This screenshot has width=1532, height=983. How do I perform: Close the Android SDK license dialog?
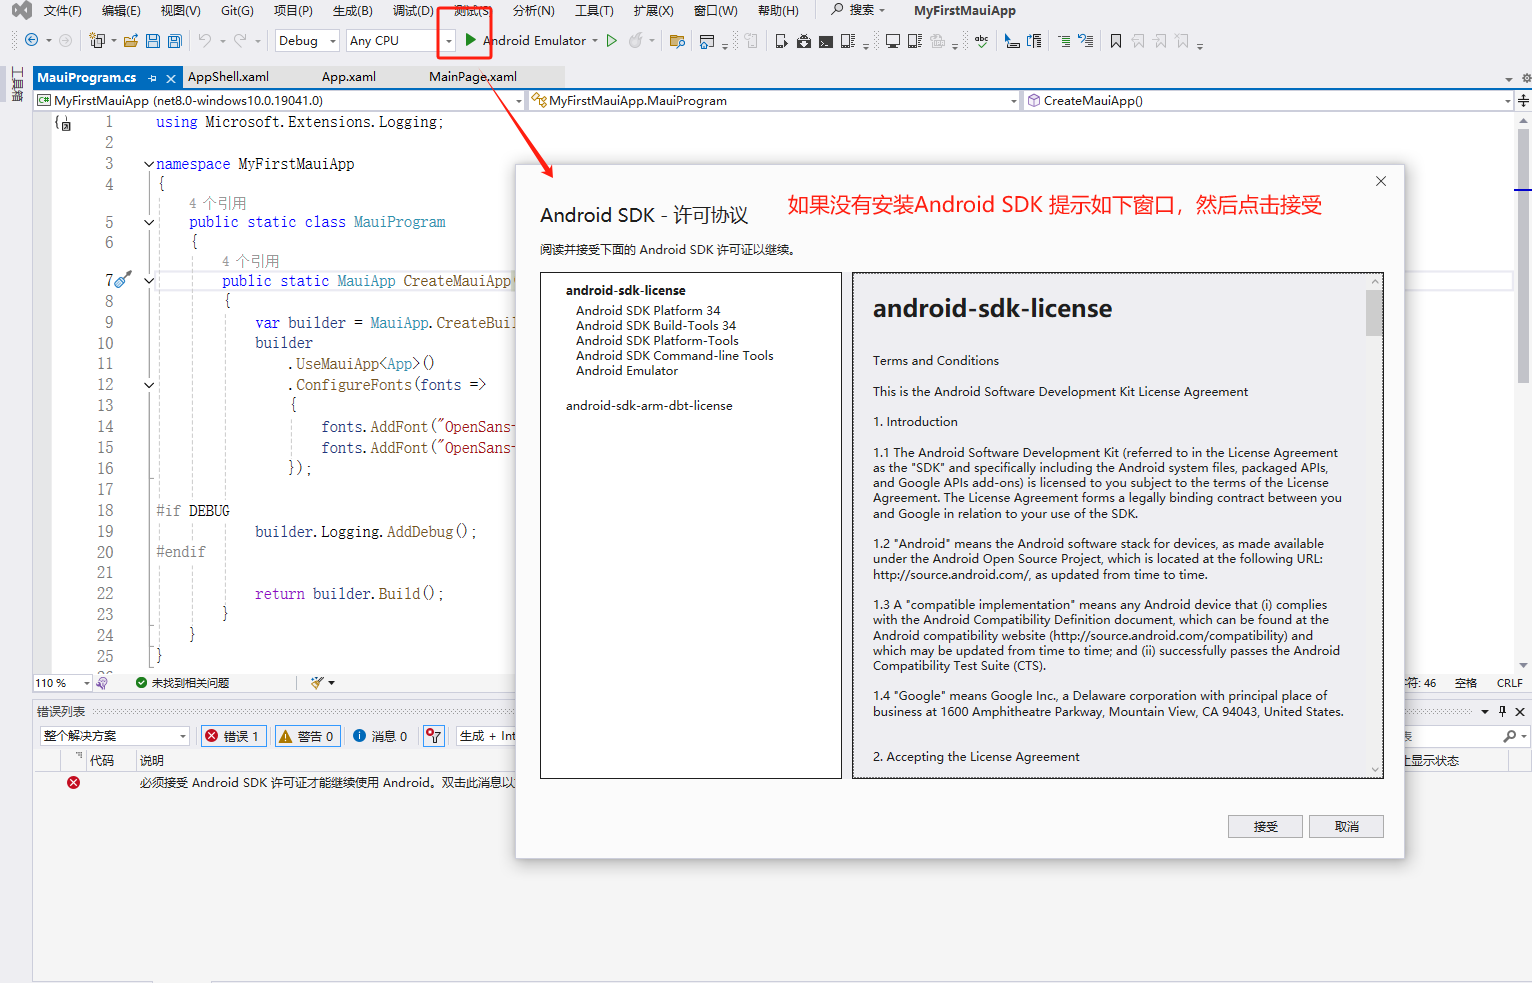click(1381, 181)
